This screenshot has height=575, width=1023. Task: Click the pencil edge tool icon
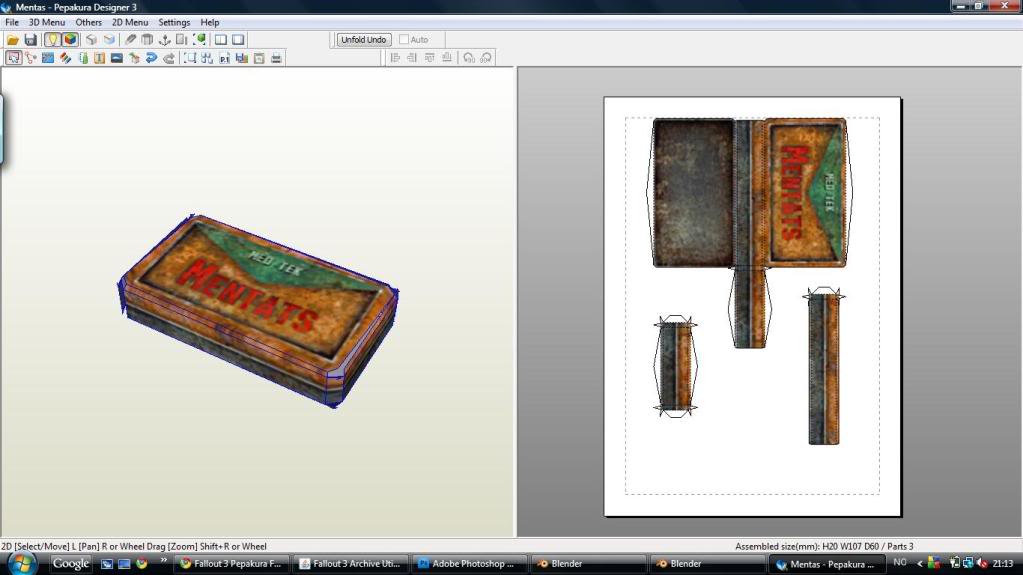(130, 40)
